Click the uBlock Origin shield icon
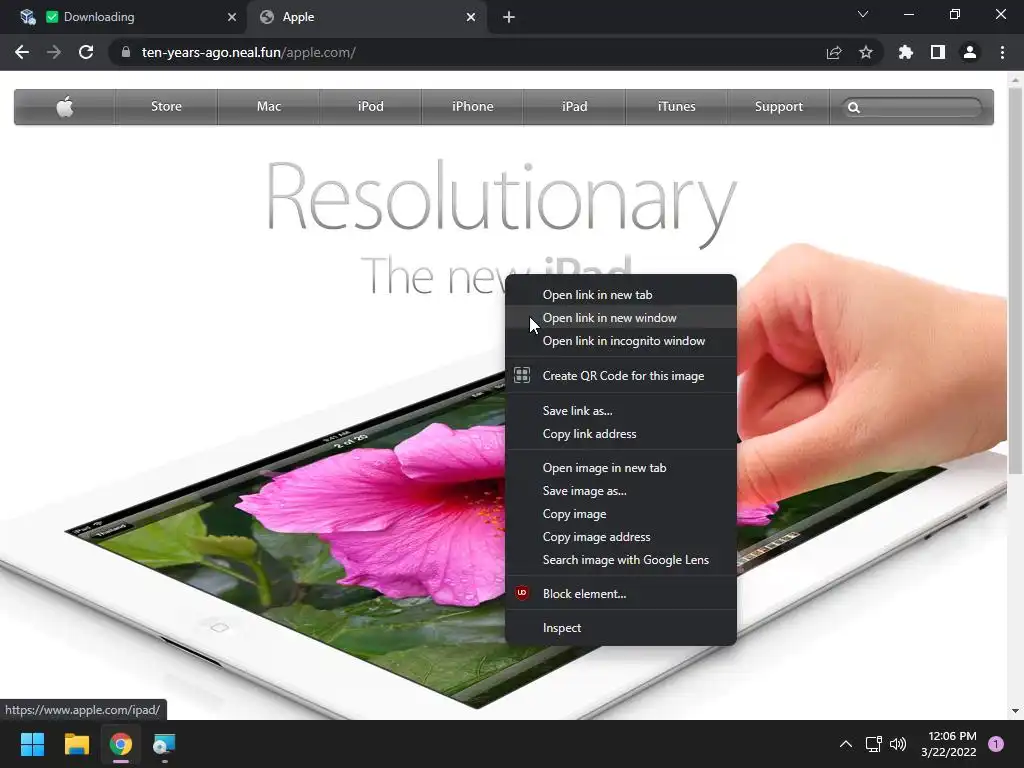This screenshot has width=1024, height=768. [x=522, y=593]
